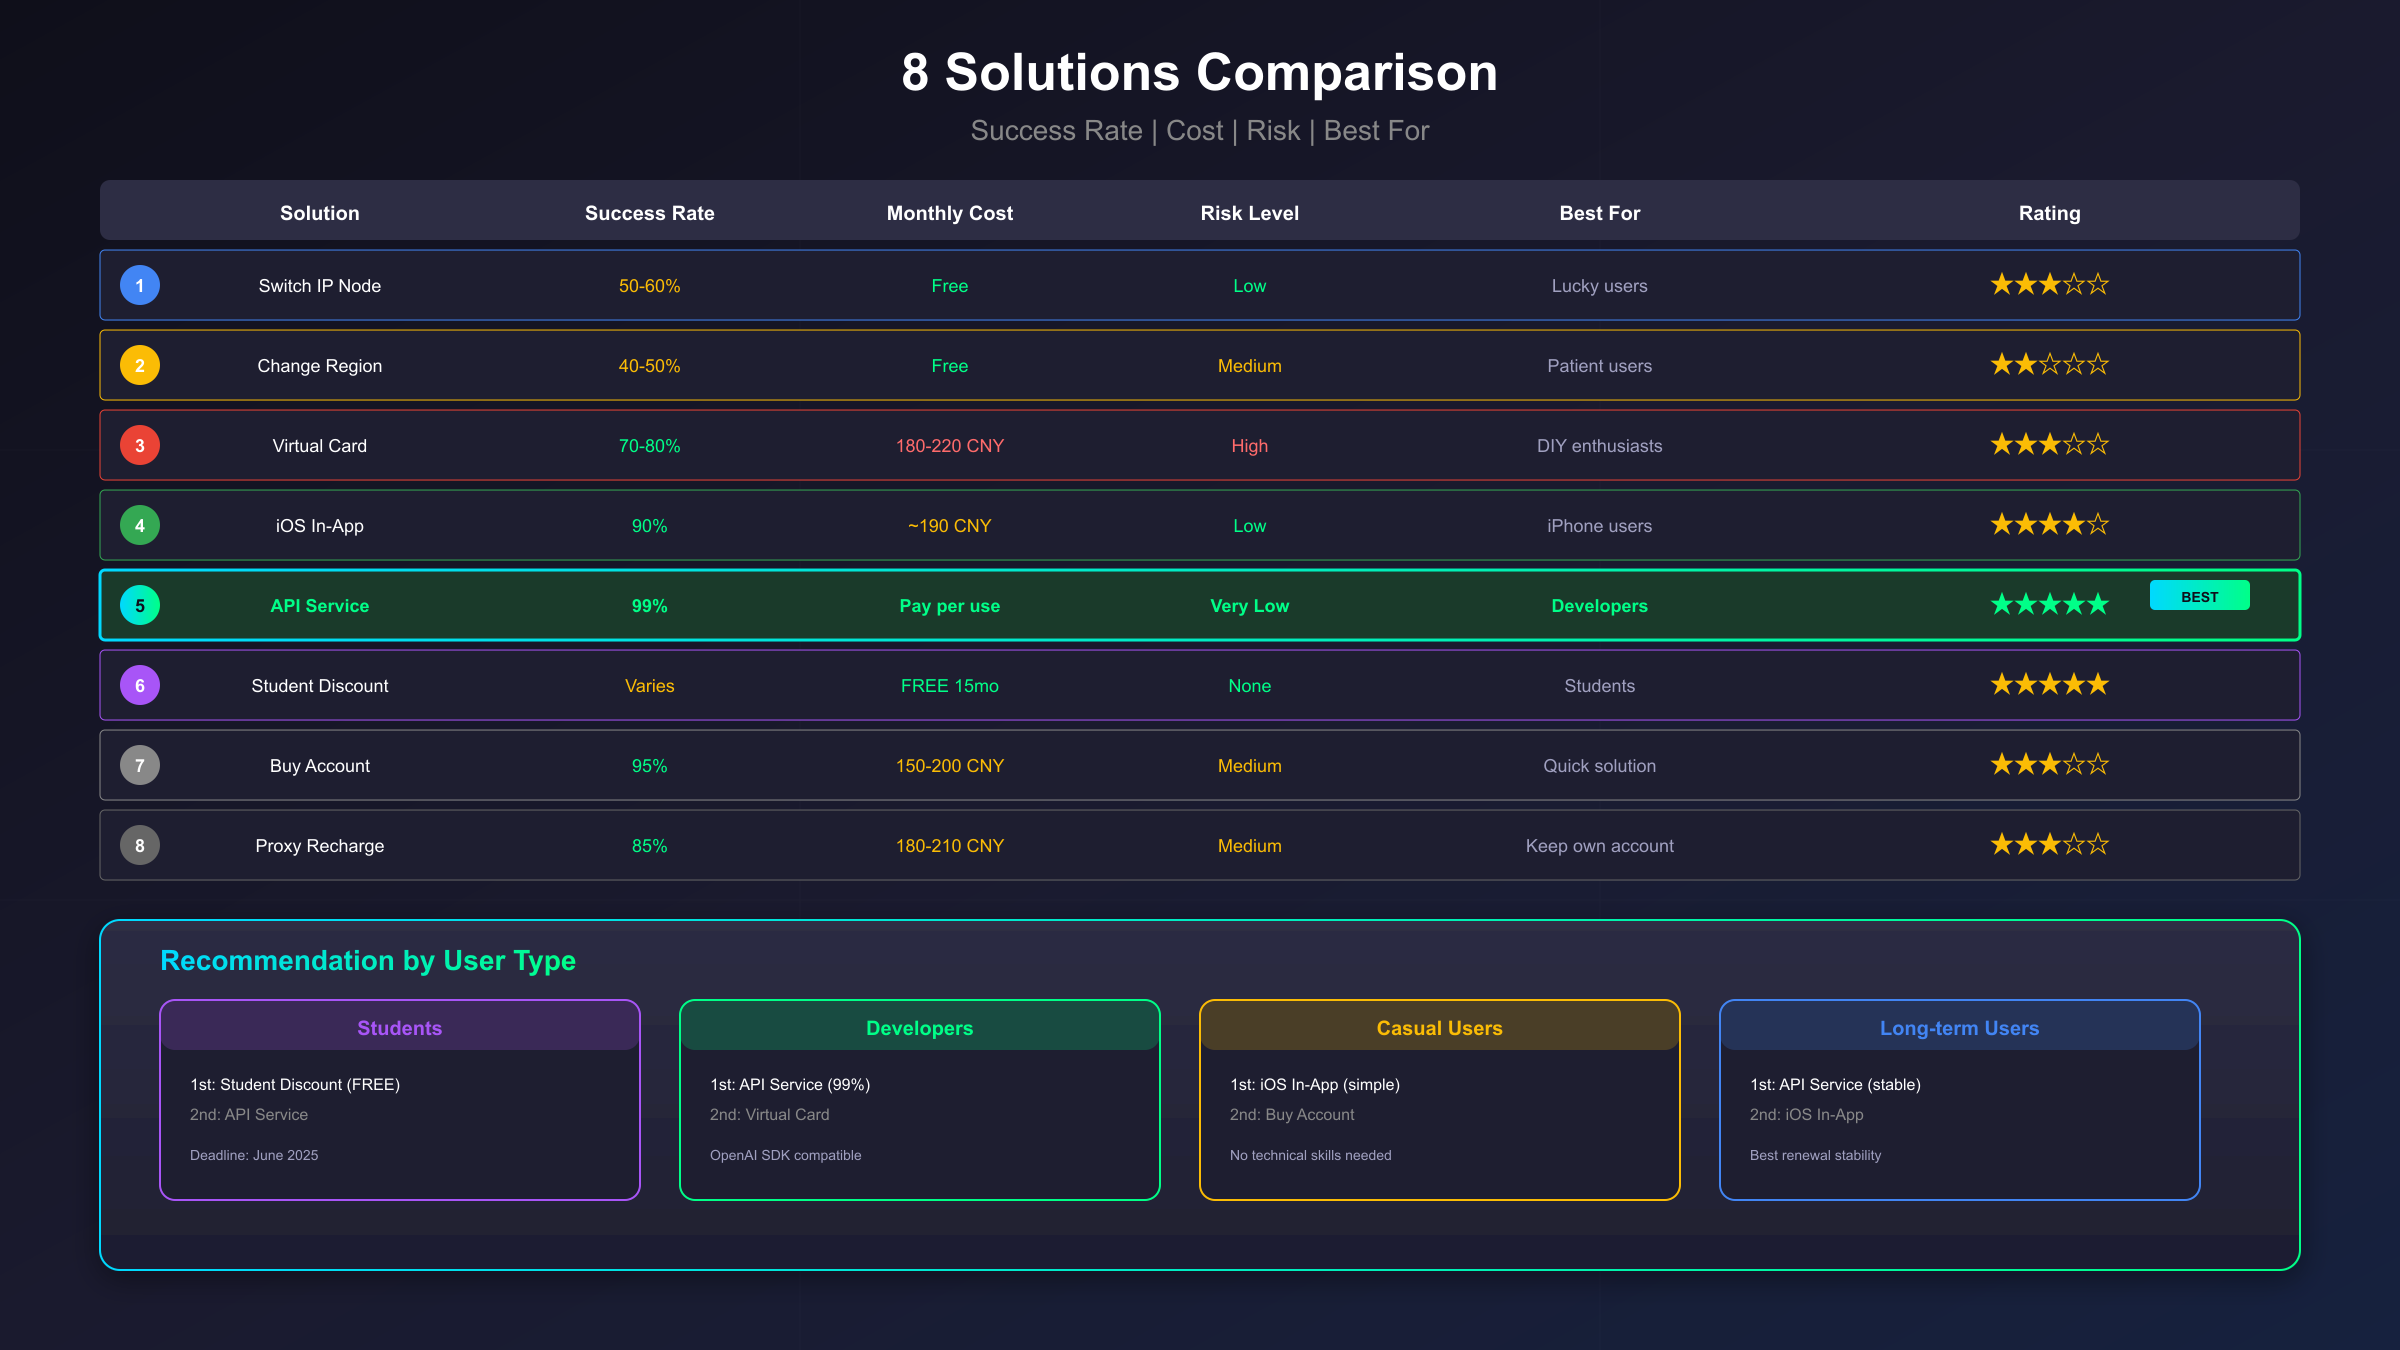Click the blue number 1 circle badge
The width and height of the screenshot is (2400, 1350).
coord(140,285)
